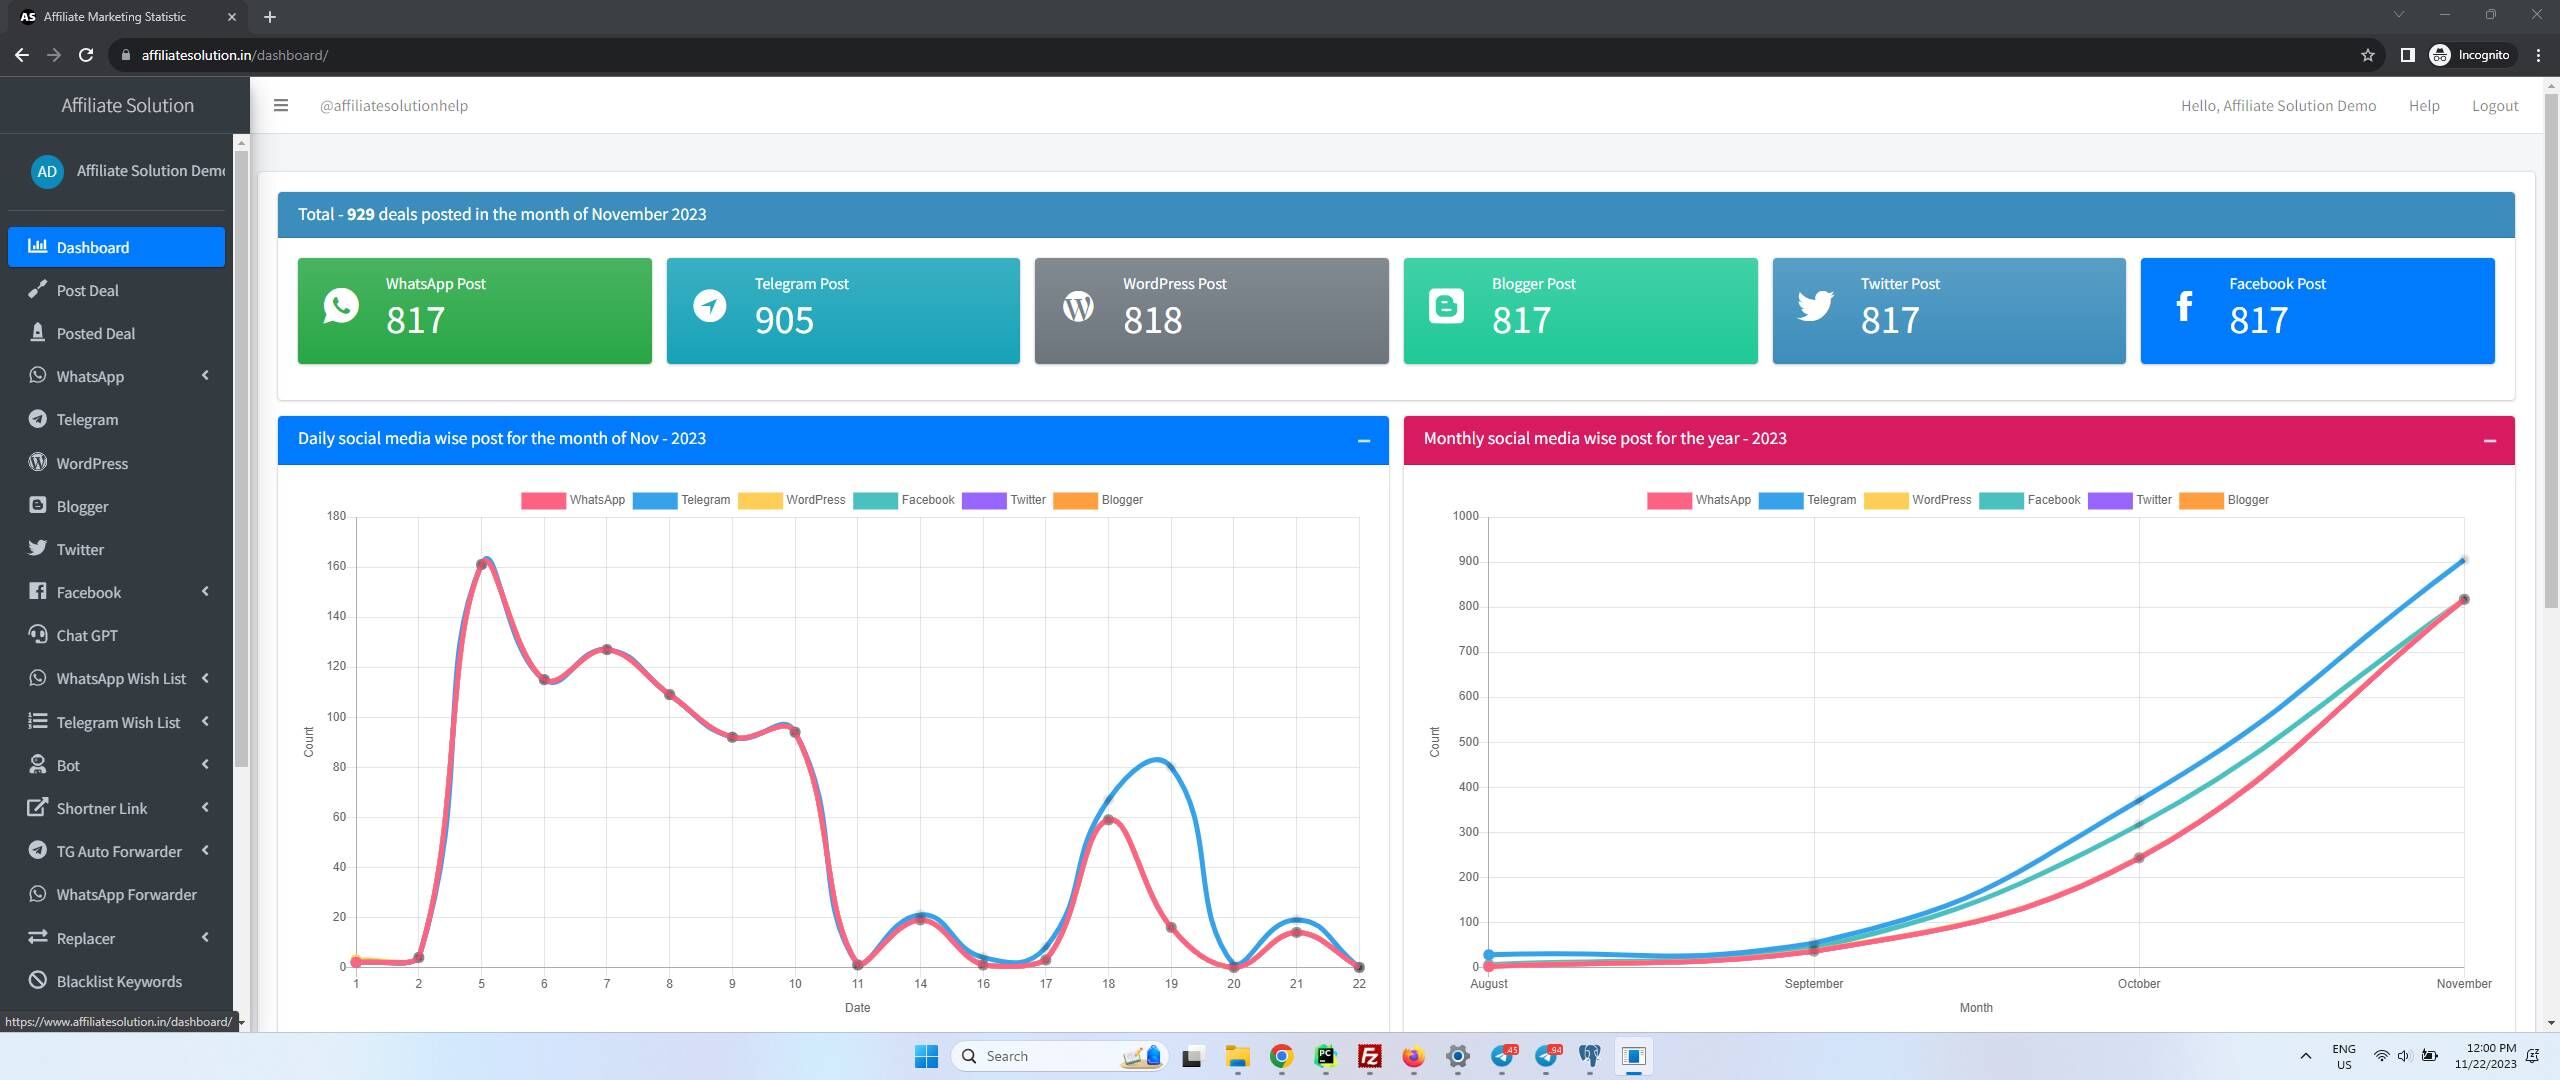Collapse the daily social media chart panel
Image resolution: width=2560 pixels, height=1080 pixels.
1363,440
